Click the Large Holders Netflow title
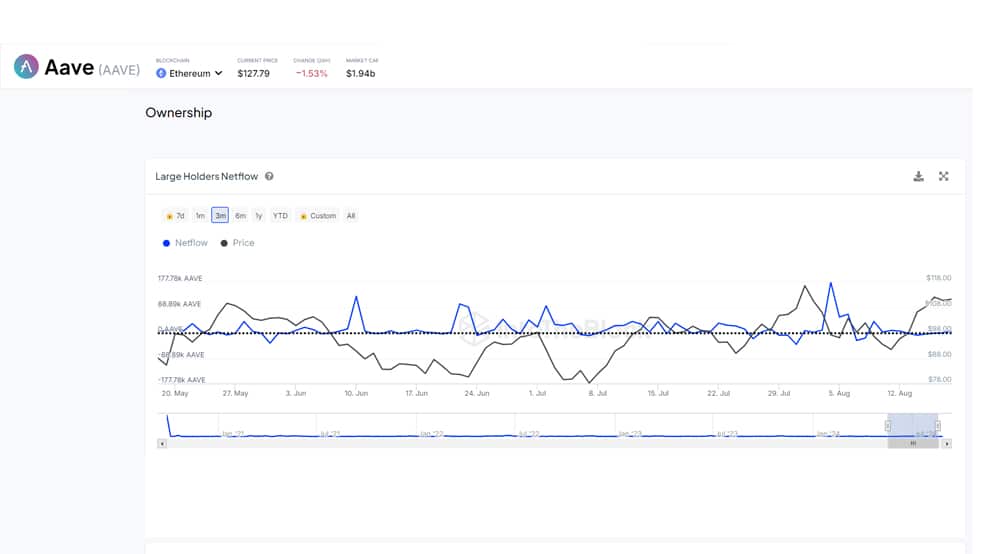This screenshot has width=984, height=554. click(x=206, y=176)
